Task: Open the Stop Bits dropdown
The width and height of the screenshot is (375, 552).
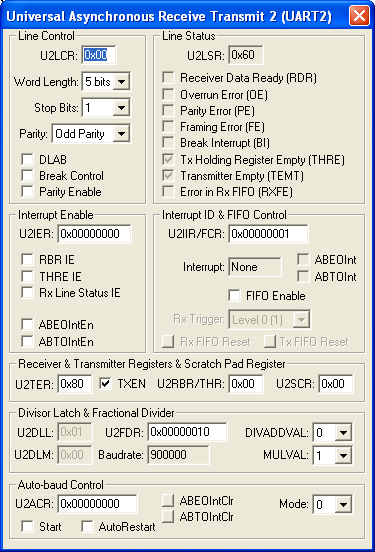Action: (x=106, y=107)
